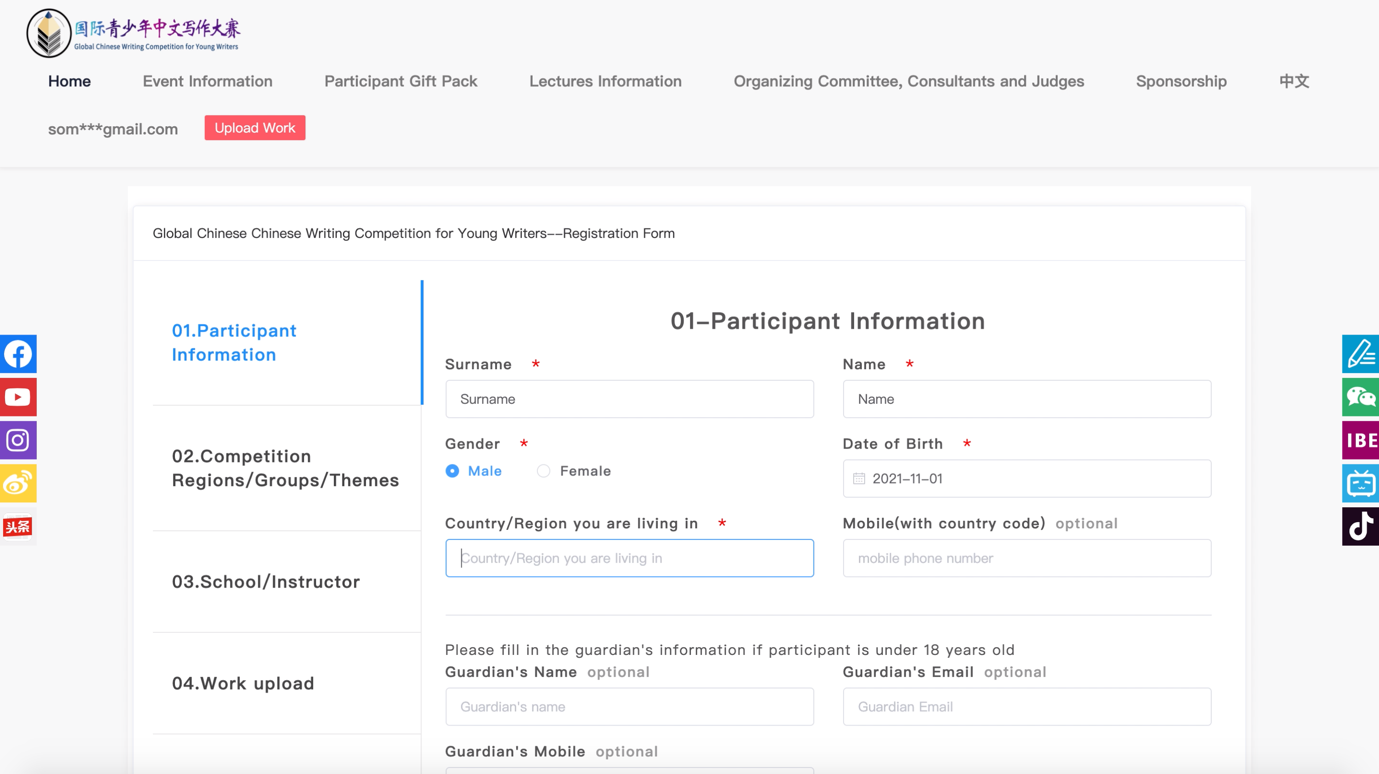Select the Female gender option

tap(574, 471)
